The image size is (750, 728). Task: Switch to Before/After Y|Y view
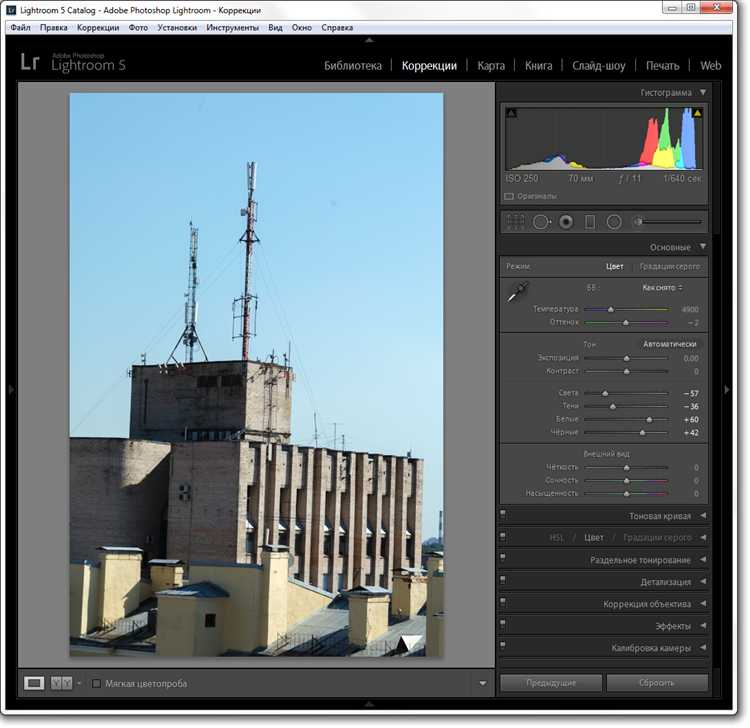tap(61, 684)
